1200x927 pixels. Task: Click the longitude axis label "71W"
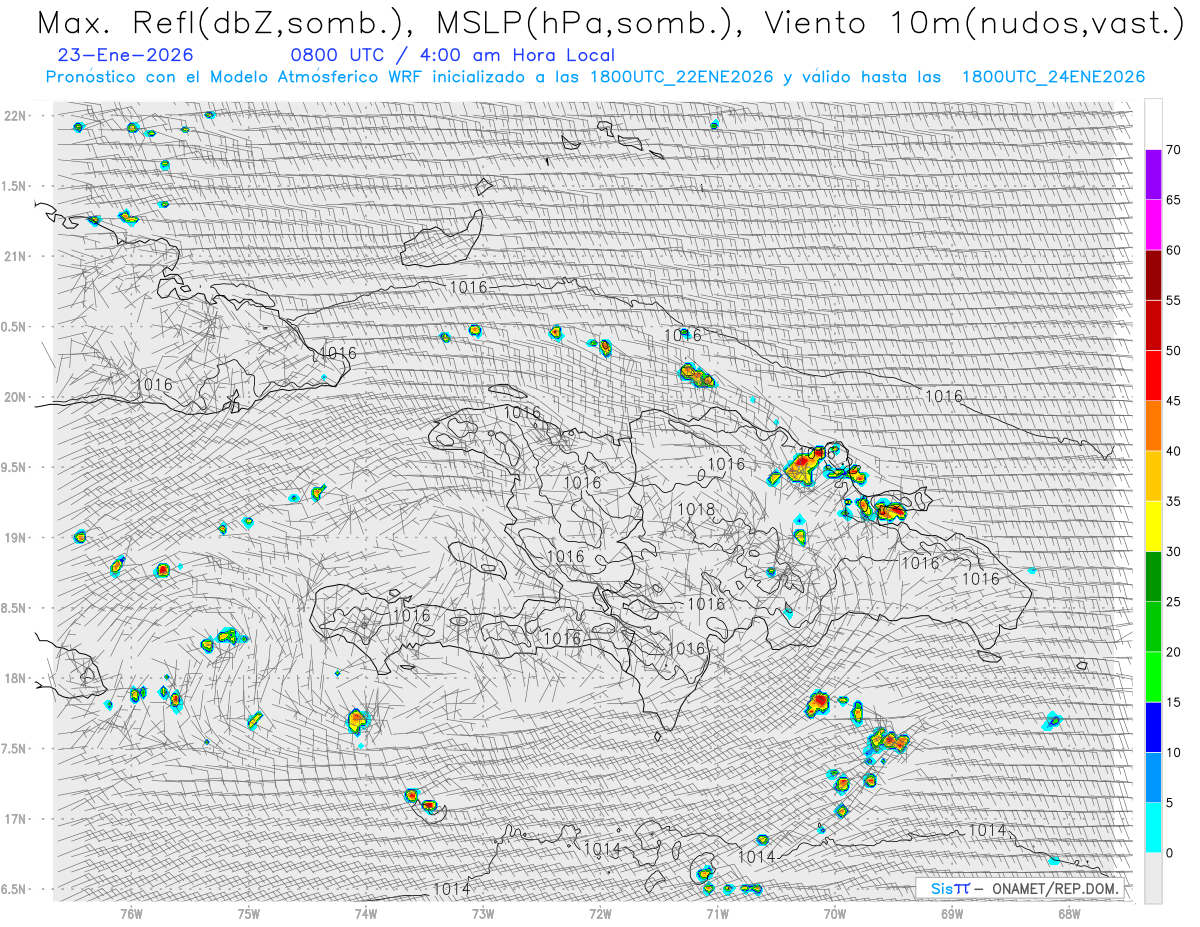click(717, 914)
